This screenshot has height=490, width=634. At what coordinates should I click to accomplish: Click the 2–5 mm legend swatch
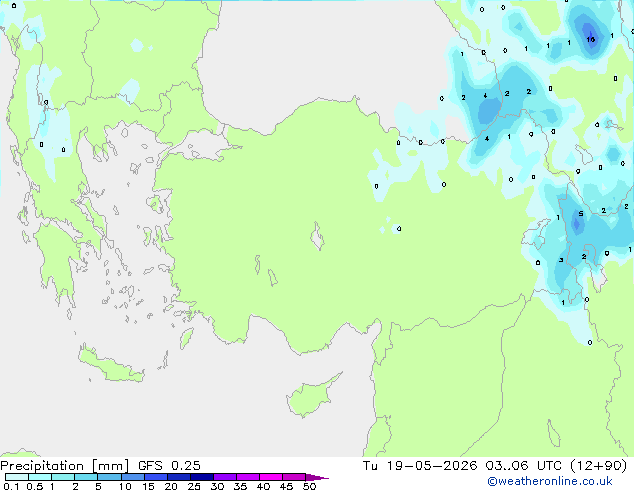point(86,477)
